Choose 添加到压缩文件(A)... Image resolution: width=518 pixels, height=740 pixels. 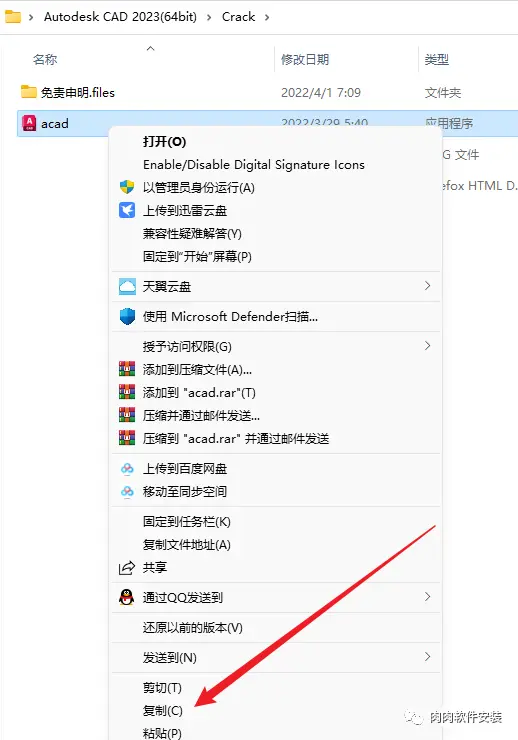[197, 370]
